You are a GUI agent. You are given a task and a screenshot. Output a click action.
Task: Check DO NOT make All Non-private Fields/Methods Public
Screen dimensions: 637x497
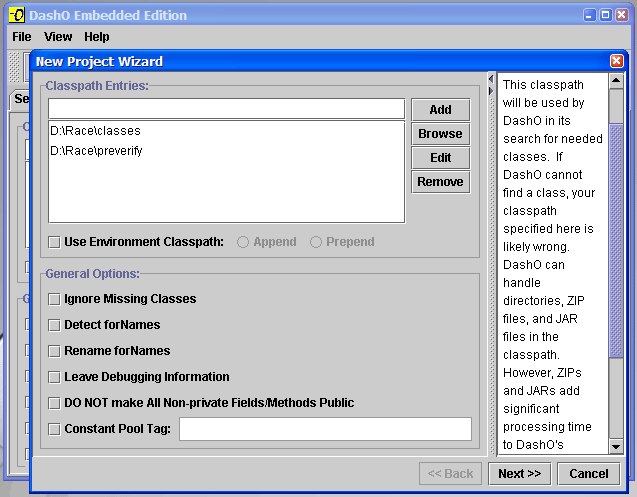pyautogui.click(x=54, y=404)
